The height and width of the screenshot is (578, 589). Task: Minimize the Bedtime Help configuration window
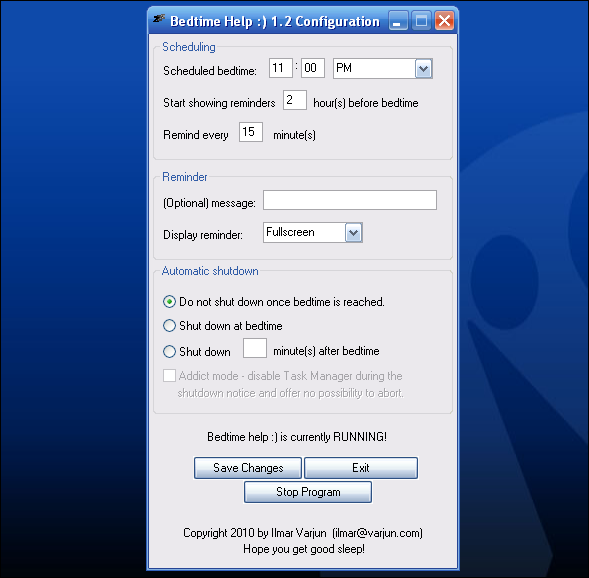tap(398, 21)
